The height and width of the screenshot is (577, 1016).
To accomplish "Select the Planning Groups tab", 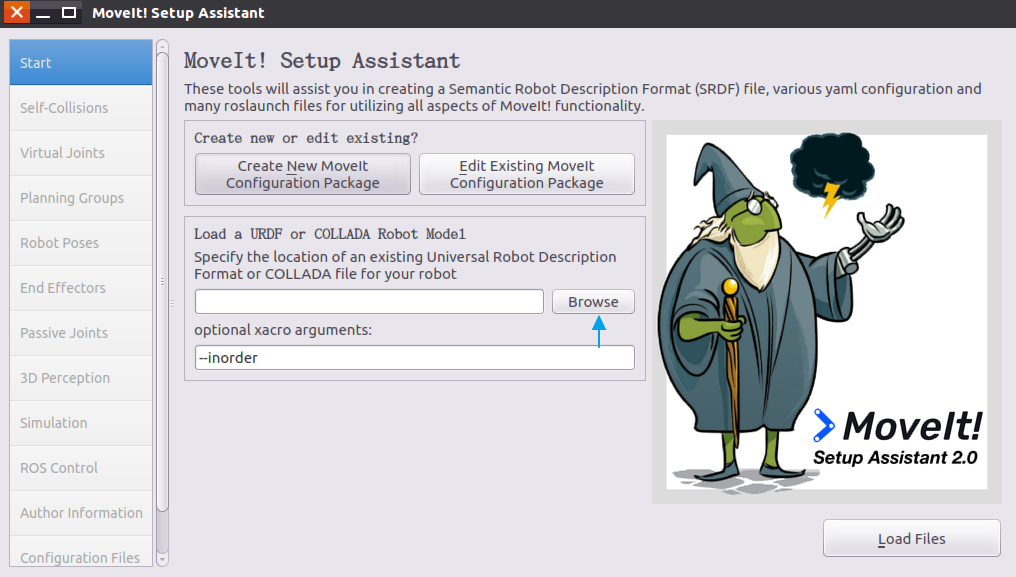I will (x=81, y=198).
